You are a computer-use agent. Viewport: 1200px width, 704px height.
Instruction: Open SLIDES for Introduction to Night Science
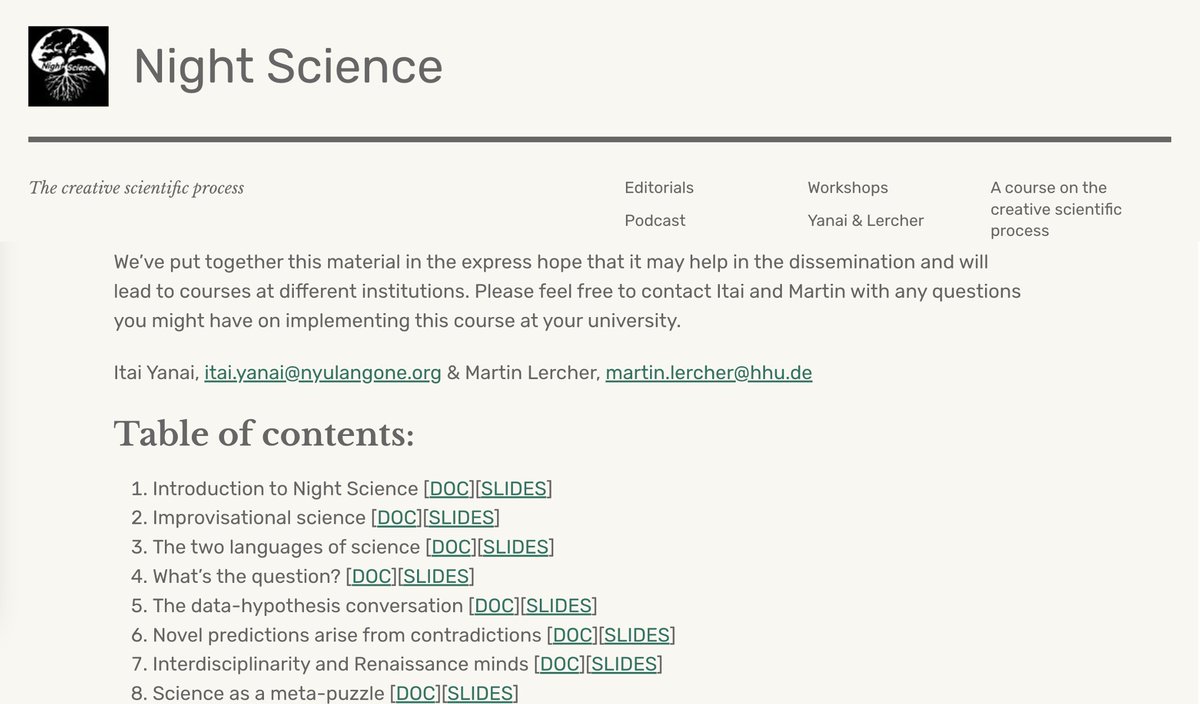[x=514, y=489]
